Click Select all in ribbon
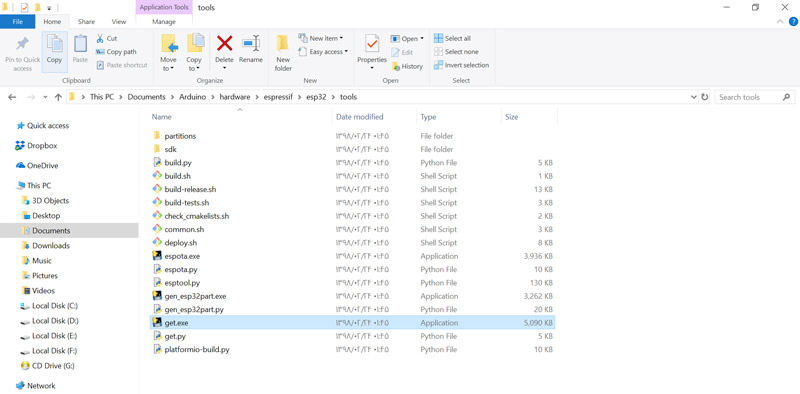This screenshot has width=800, height=394. pyautogui.click(x=452, y=38)
